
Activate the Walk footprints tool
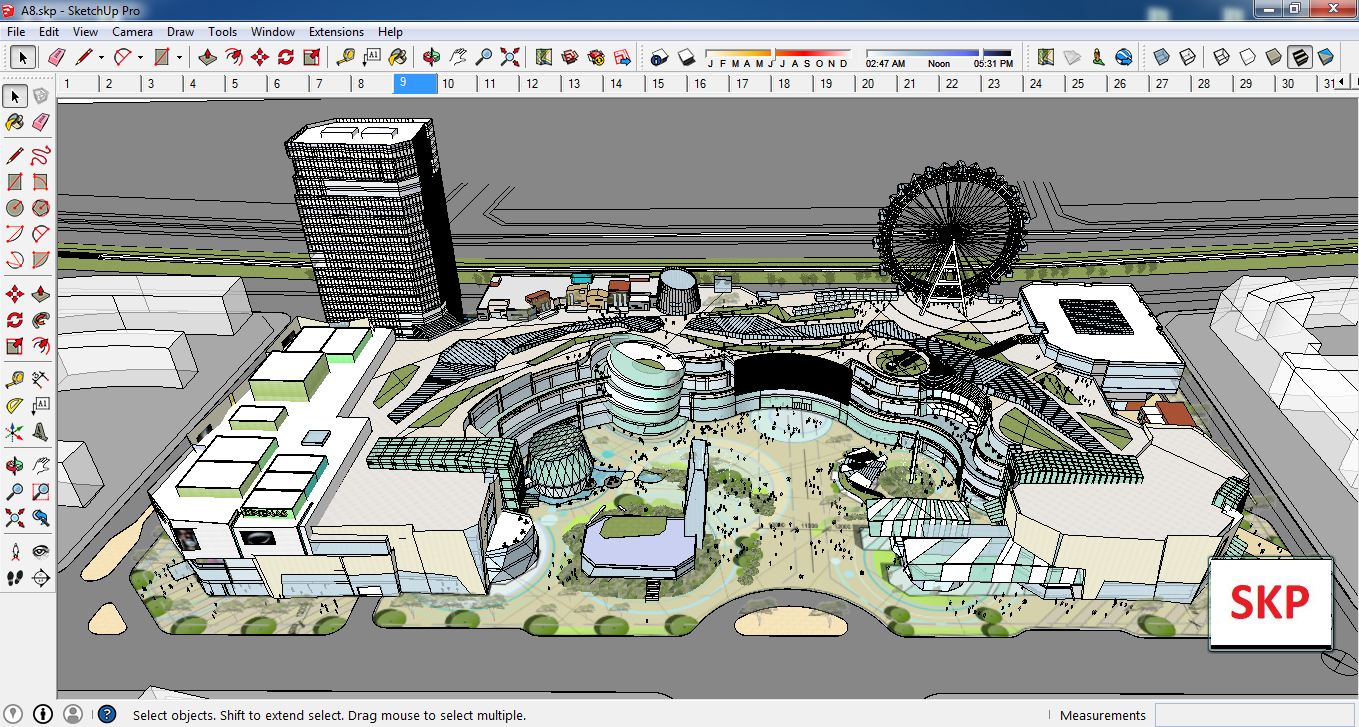(15, 577)
